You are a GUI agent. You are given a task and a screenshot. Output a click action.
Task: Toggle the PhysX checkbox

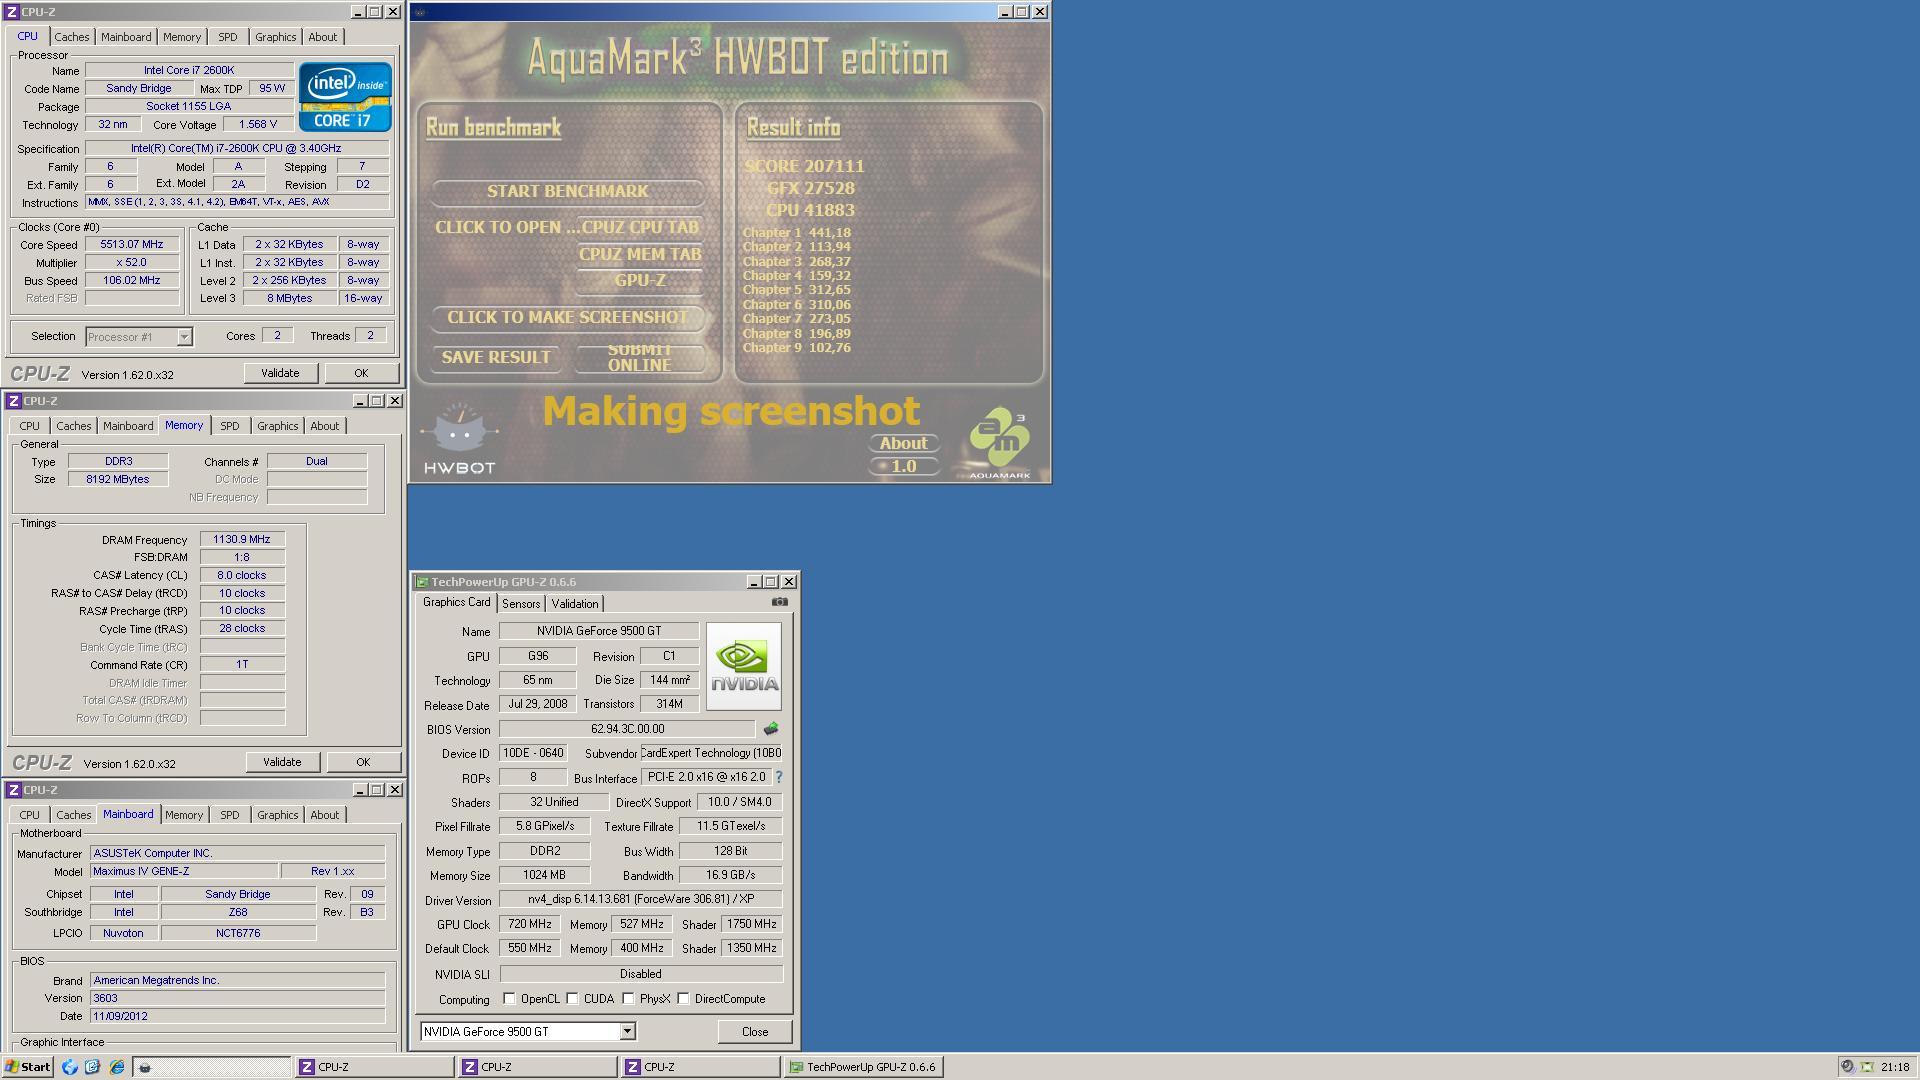629,999
